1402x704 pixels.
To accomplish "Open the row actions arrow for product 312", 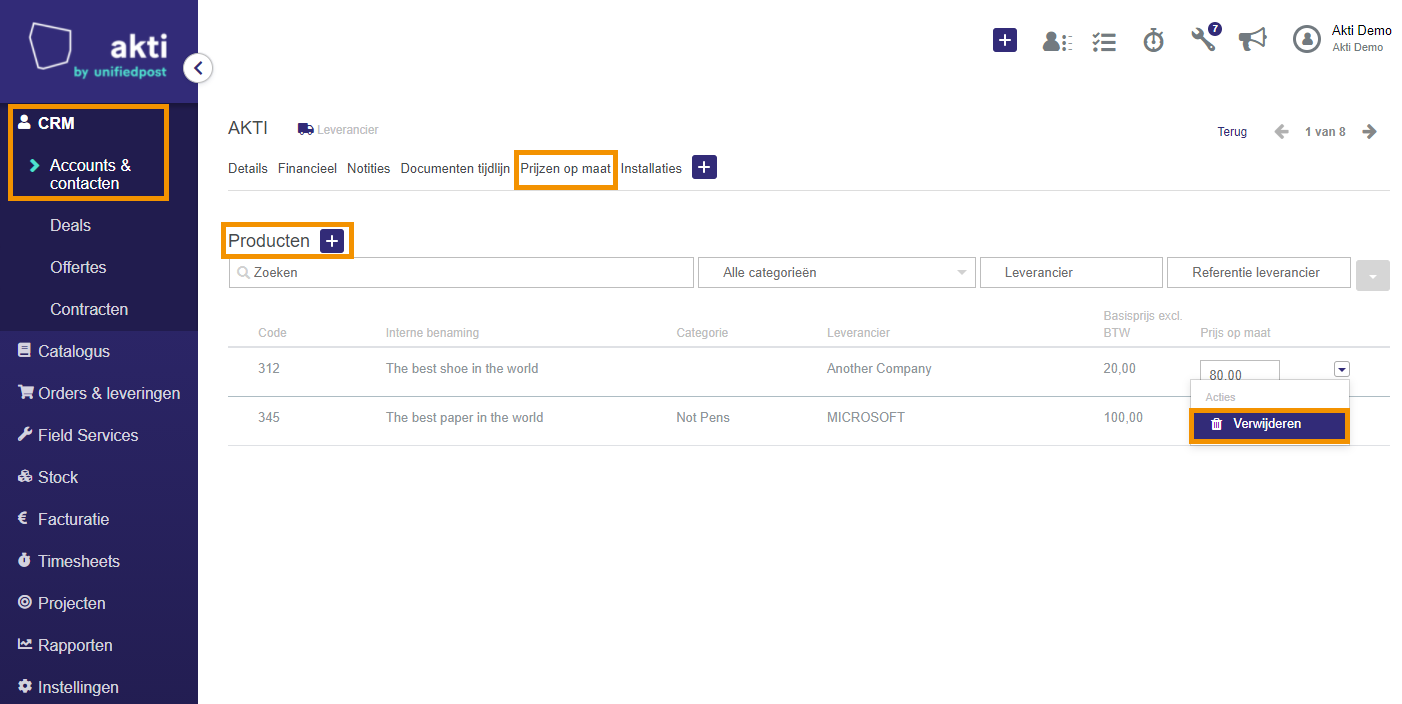I will pos(1341,369).
